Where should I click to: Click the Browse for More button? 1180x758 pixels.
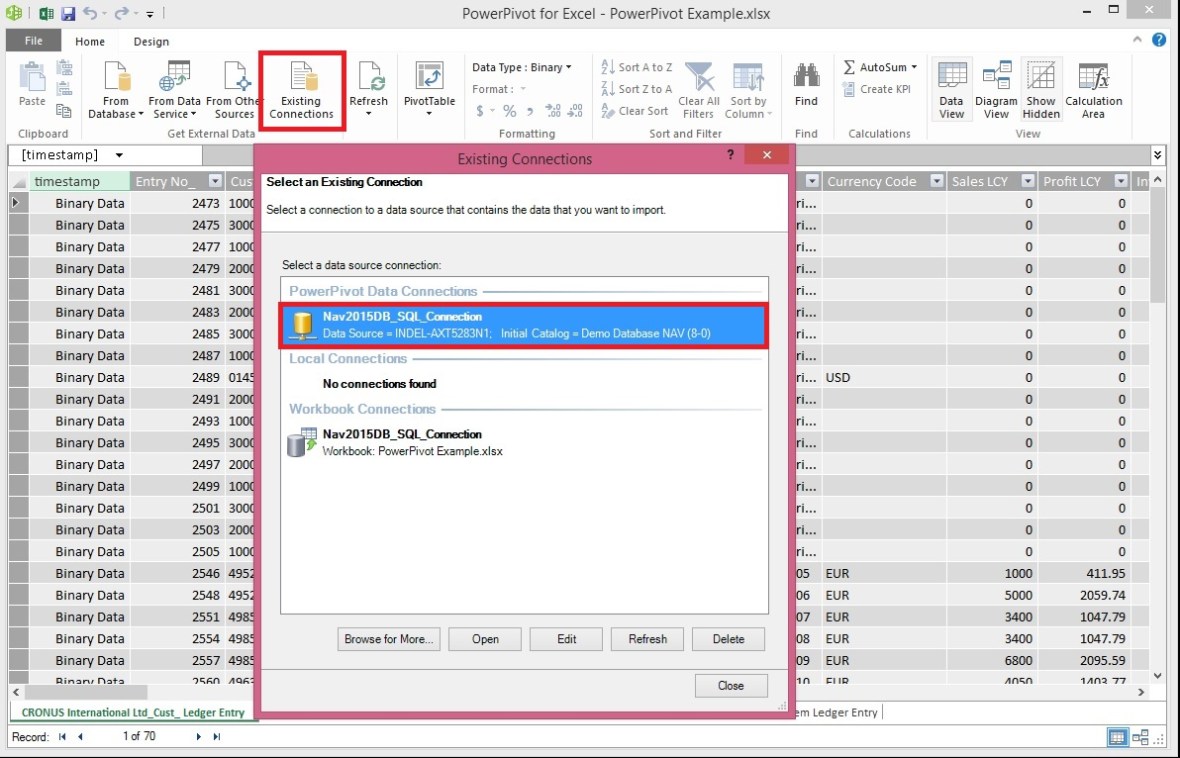[x=388, y=639]
